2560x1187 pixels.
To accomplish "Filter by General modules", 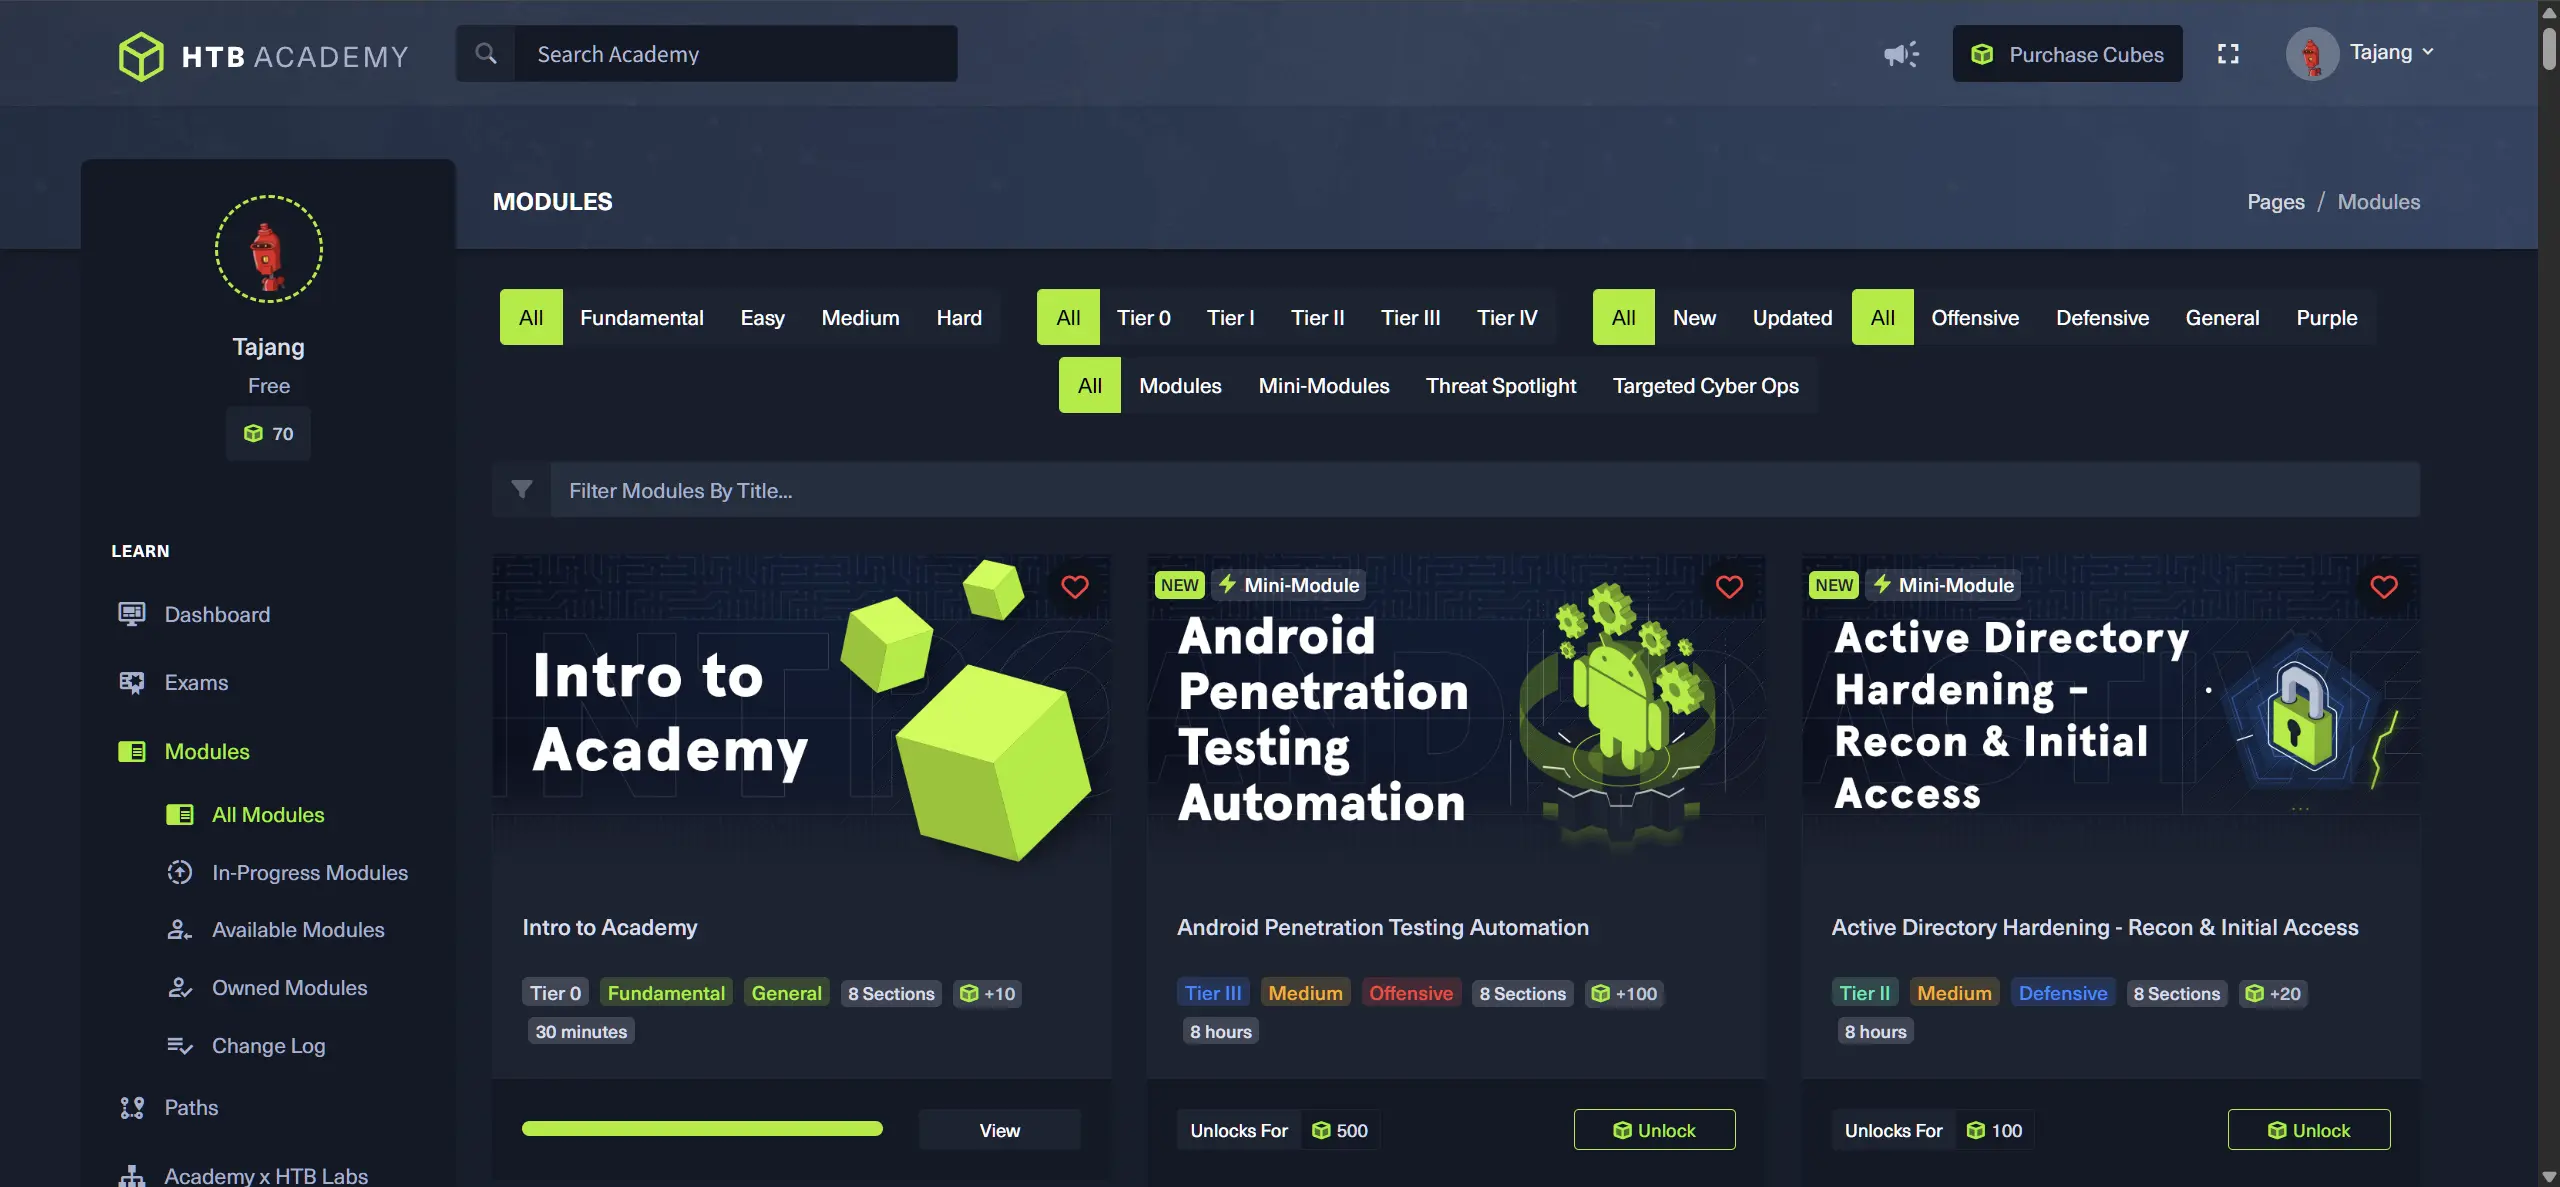I will [2223, 317].
